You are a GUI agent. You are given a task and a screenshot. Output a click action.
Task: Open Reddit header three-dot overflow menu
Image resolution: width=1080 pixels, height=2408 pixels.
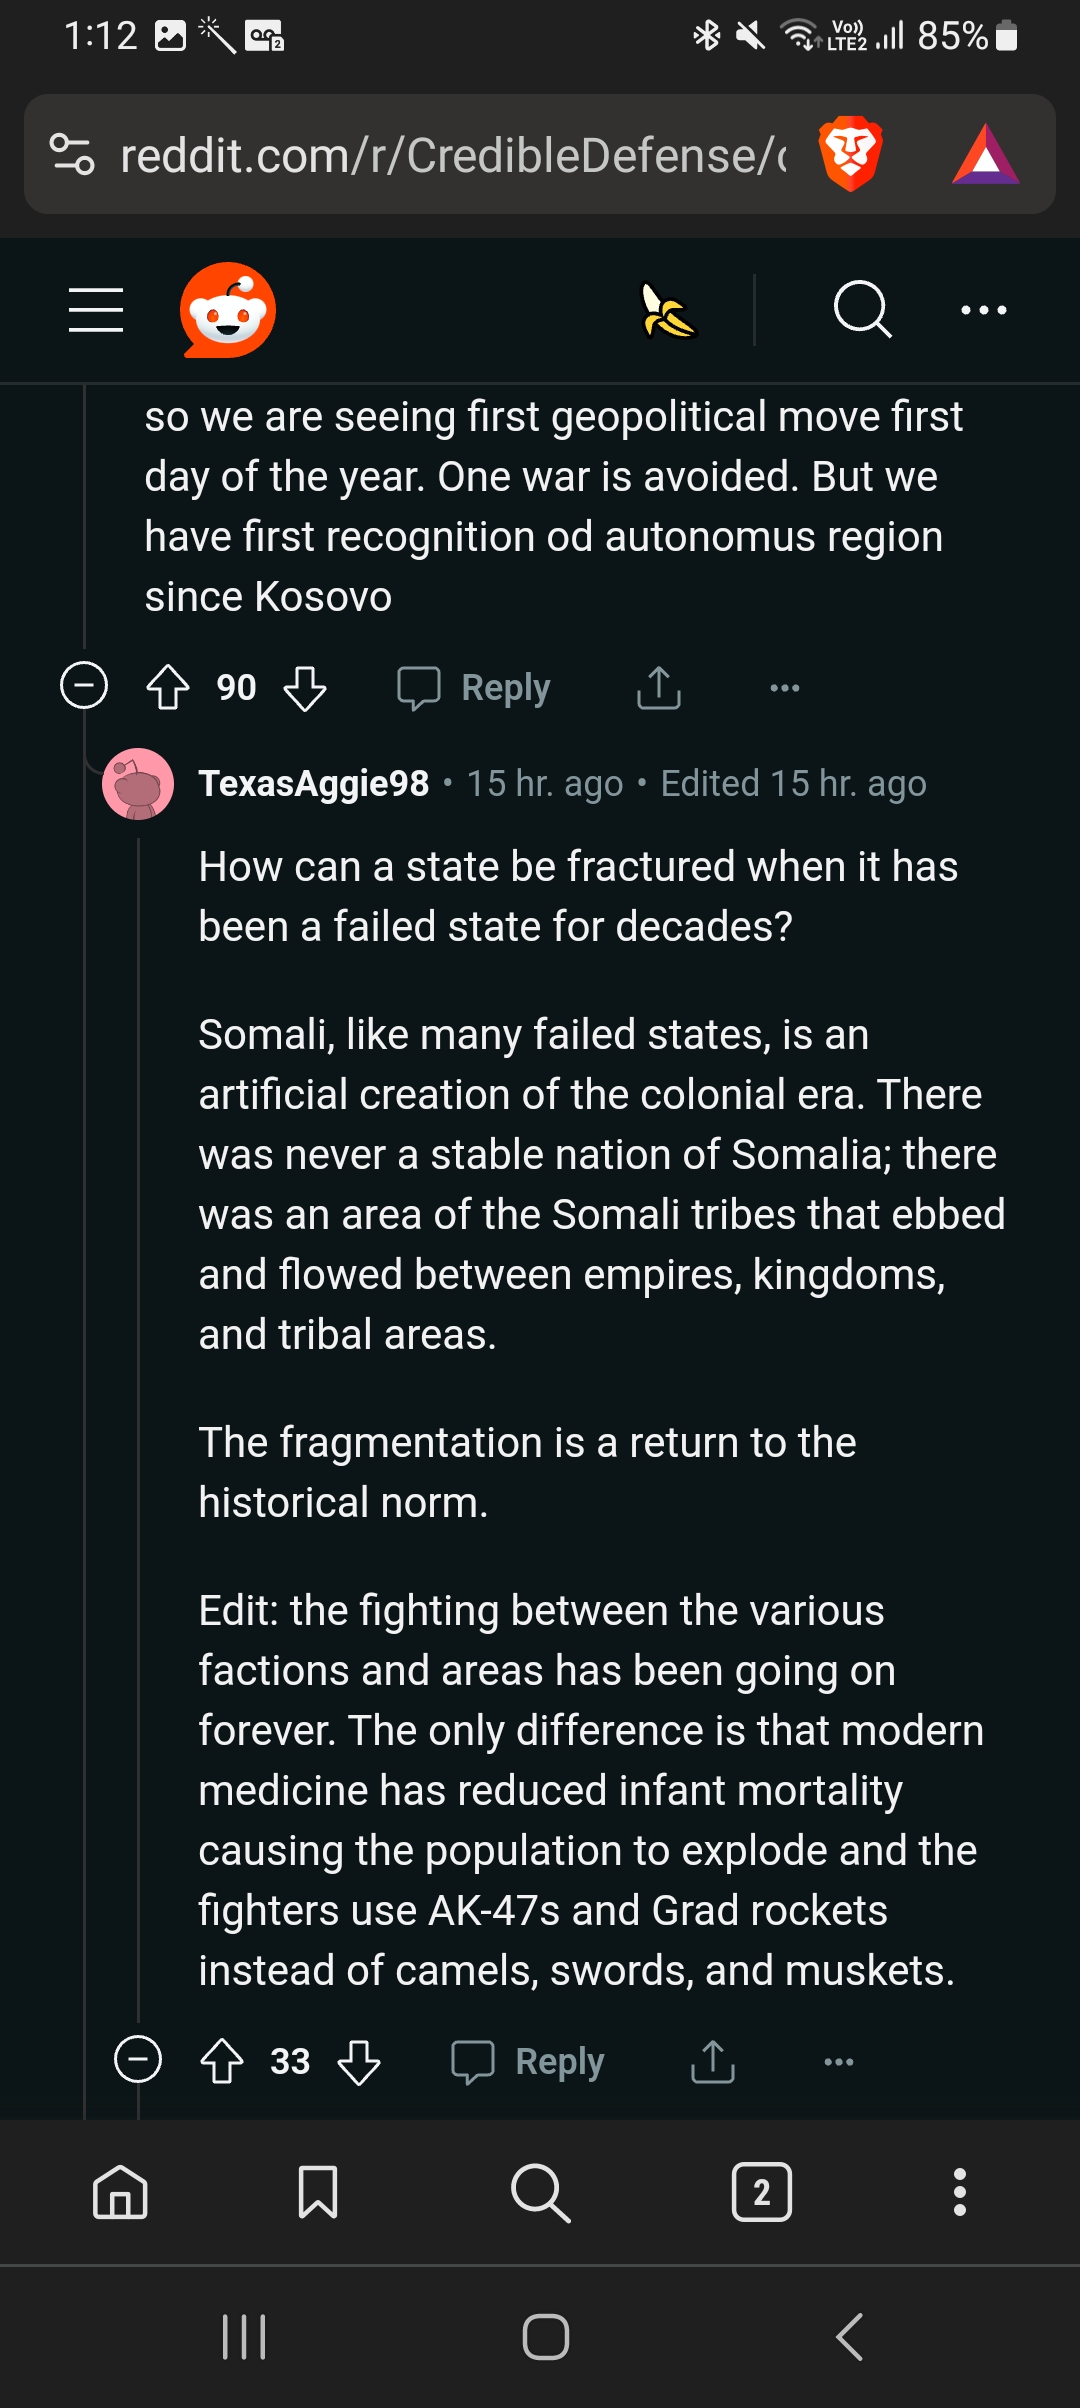coord(984,310)
